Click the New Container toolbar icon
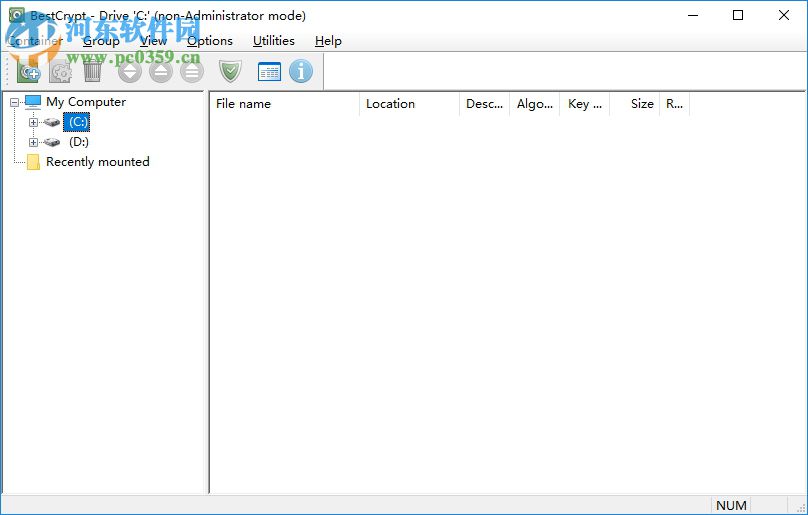Viewport: 808px width, 515px height. coord(28,71)
